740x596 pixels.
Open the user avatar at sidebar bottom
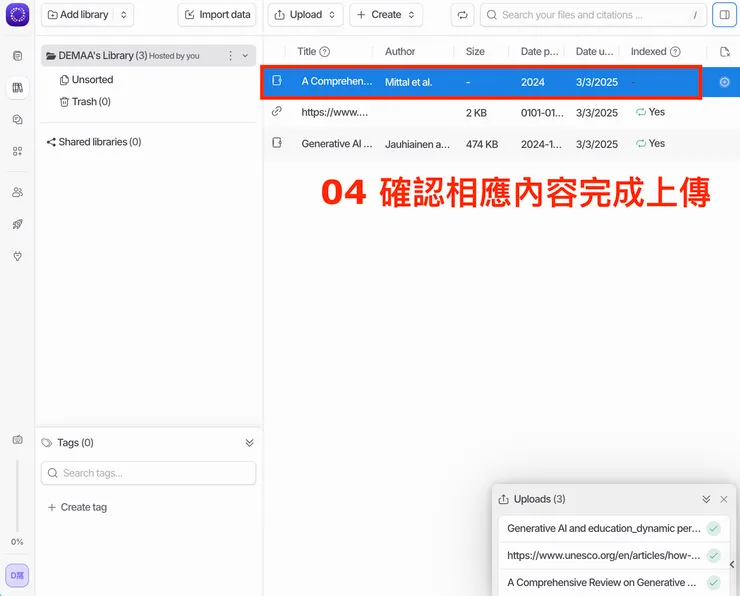[x=17, y=575]
